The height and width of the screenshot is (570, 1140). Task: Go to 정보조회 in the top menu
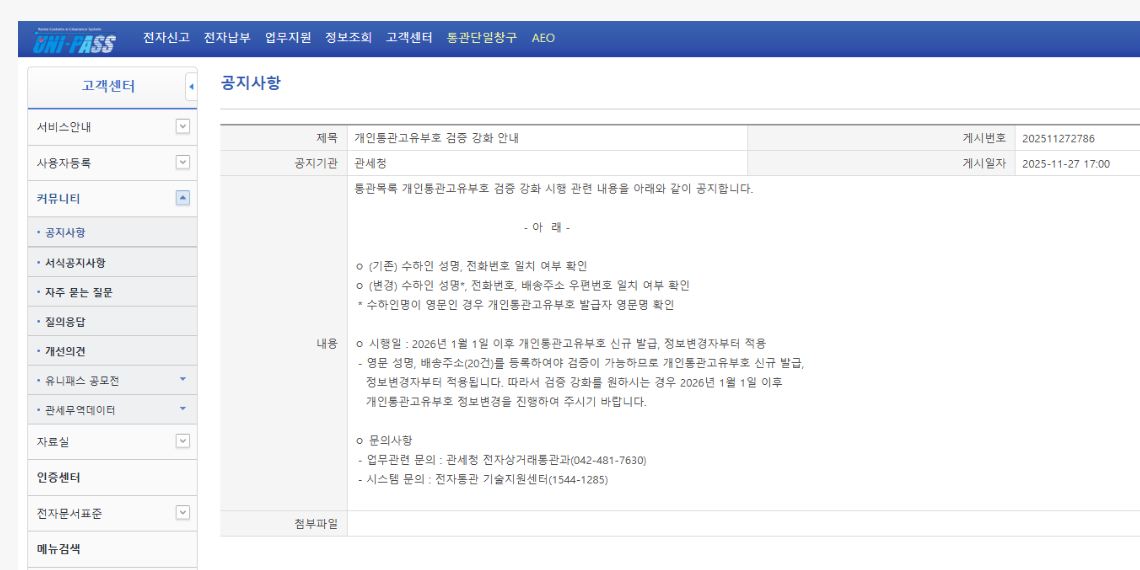coord(348,38)
